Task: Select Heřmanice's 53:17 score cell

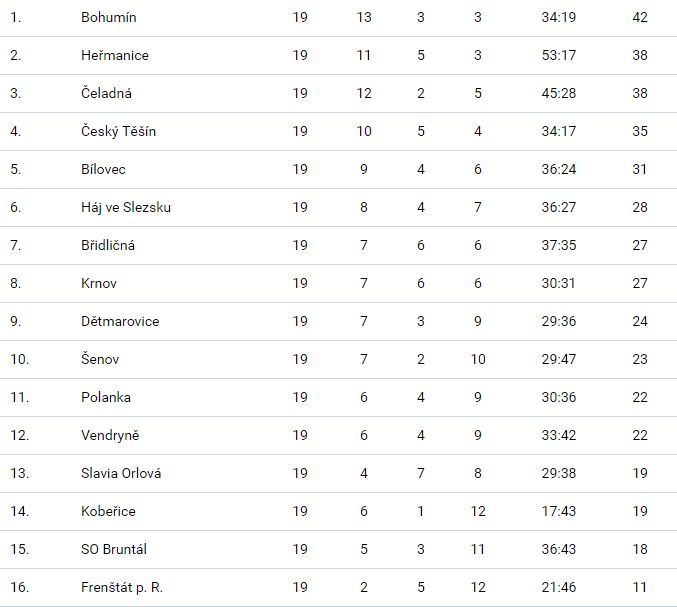Action: [x=558, y=56]
